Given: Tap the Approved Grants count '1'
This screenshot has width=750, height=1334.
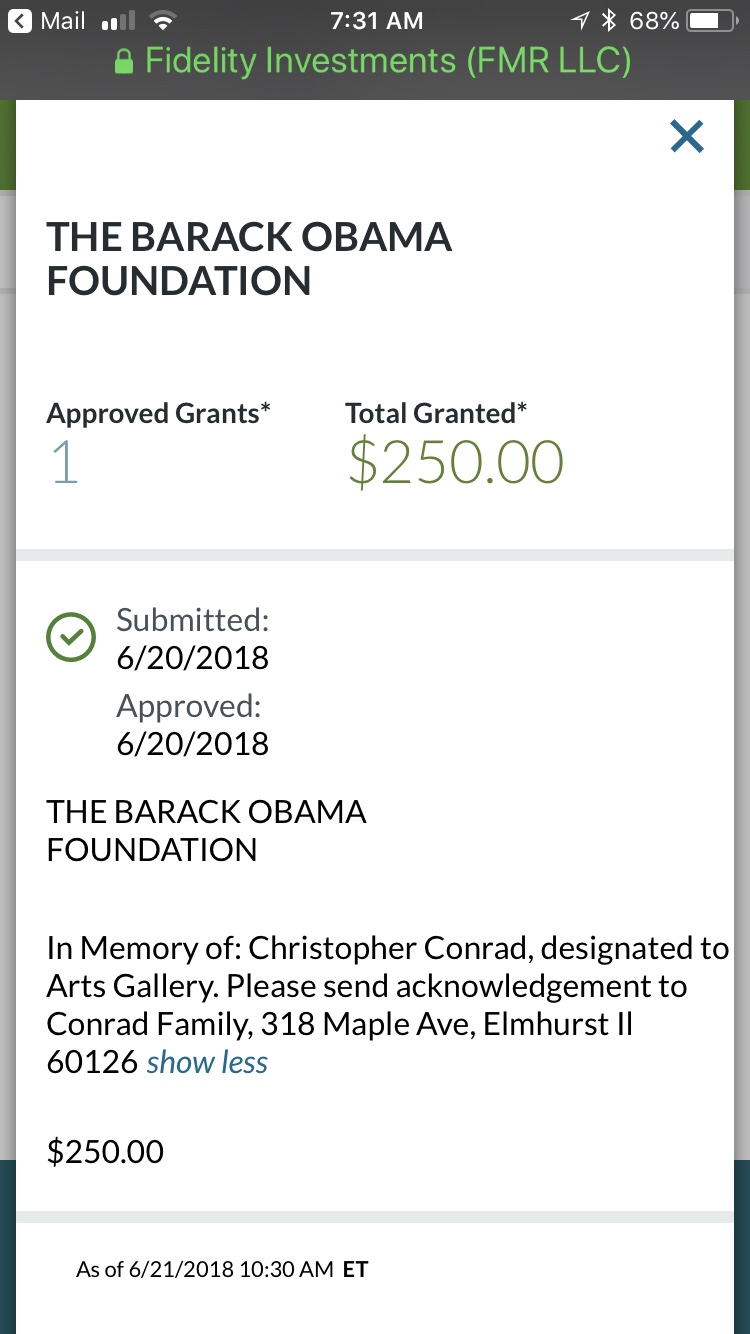Looking at the screenshot, I should click(x=64, y=464).
